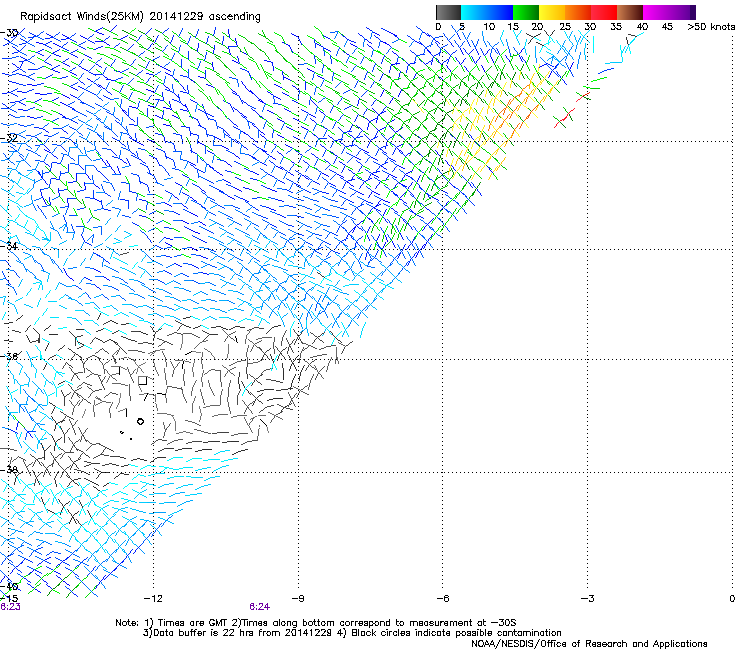Click the '45' legend scale label
740x650 pixels.
667,27
